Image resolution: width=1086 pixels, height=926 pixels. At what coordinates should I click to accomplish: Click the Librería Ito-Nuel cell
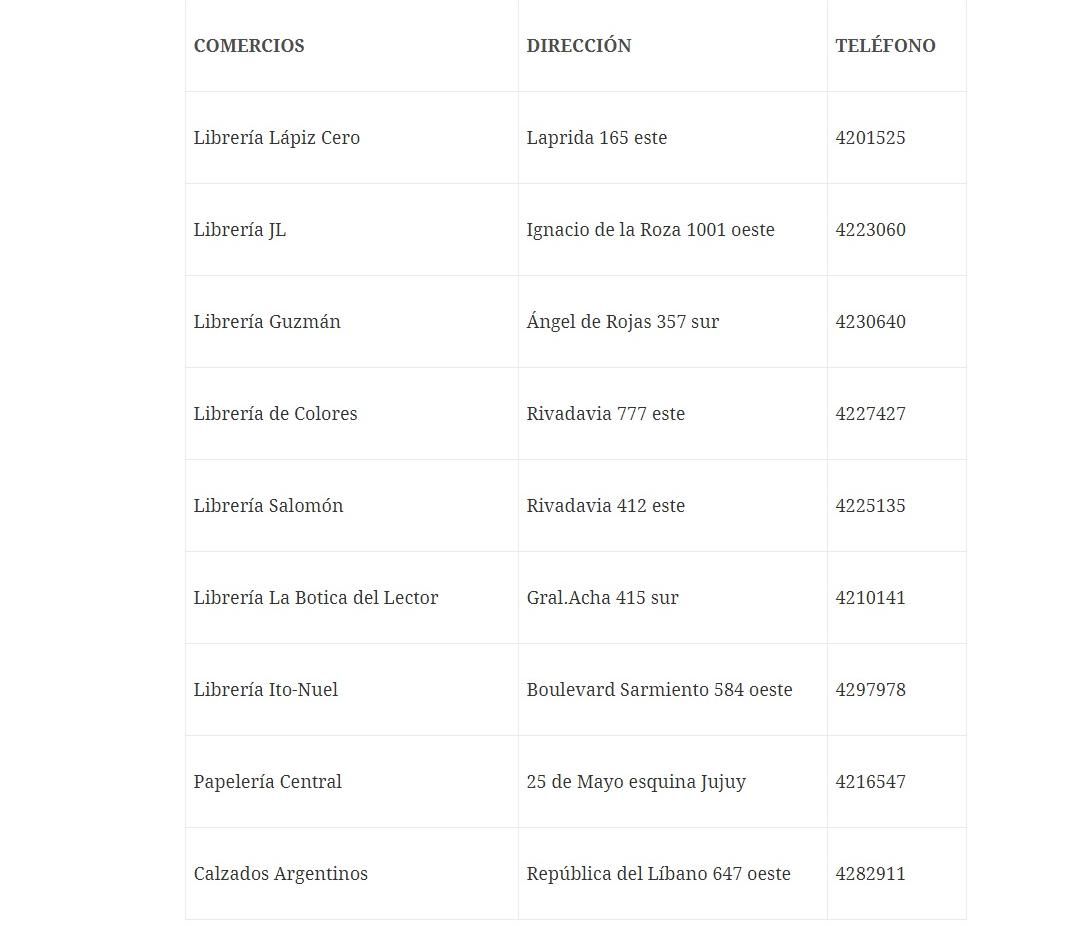pos(266,690)
